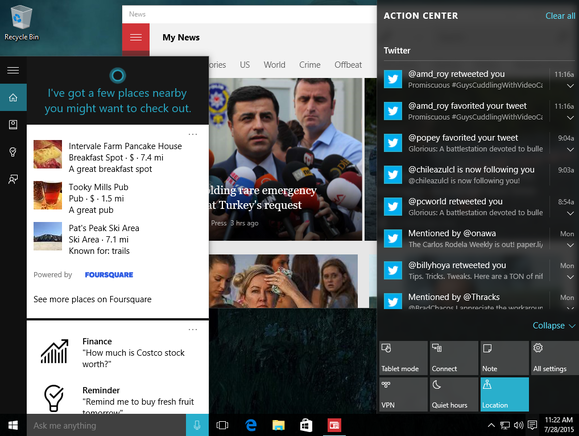The height and width of the screenshot is (436, 579).
Task: Open Turkey emergency news story image
Action: [285, 159]
